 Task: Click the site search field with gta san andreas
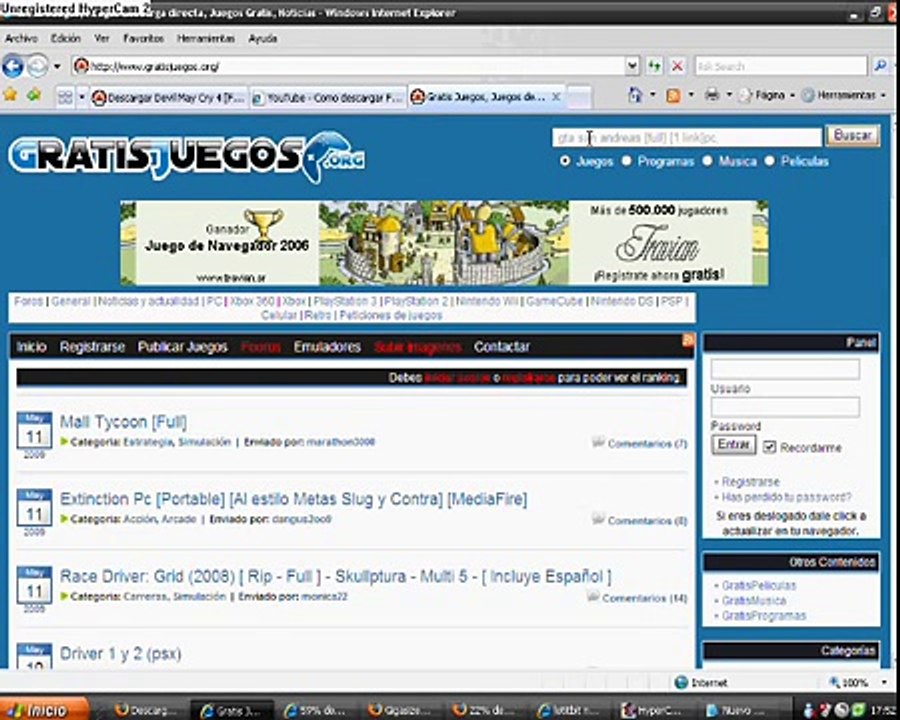click(x=686, y=138)
